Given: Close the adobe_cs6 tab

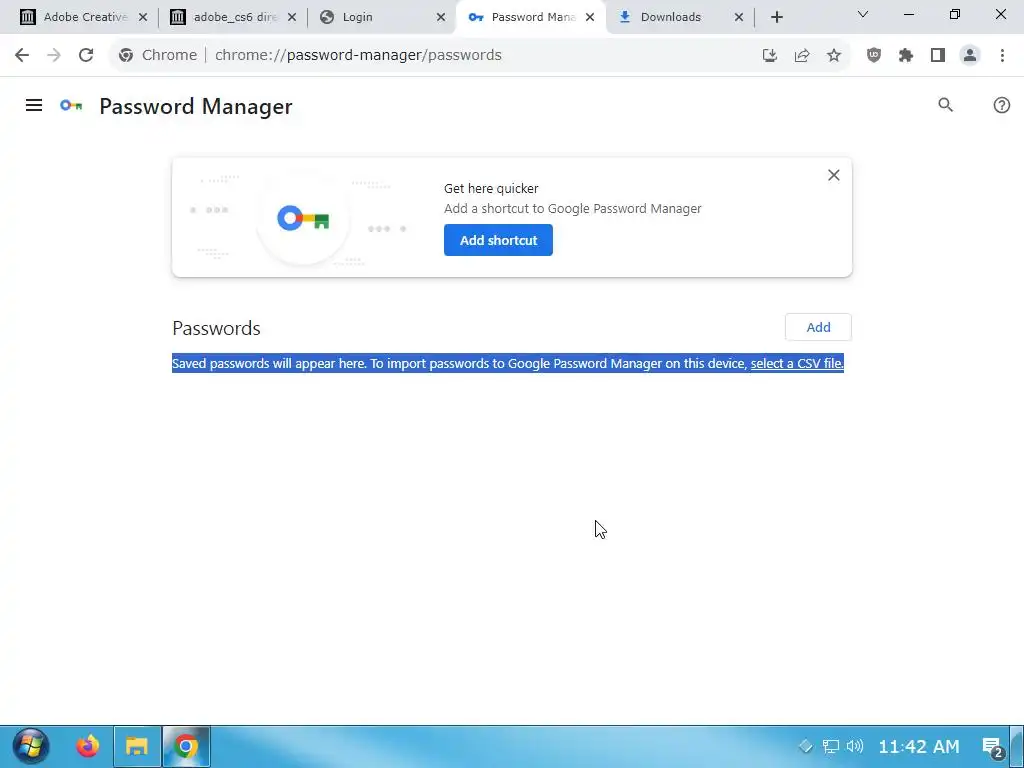Looking at the screenshot, I should pyautogui.click(x=292, y=17).
